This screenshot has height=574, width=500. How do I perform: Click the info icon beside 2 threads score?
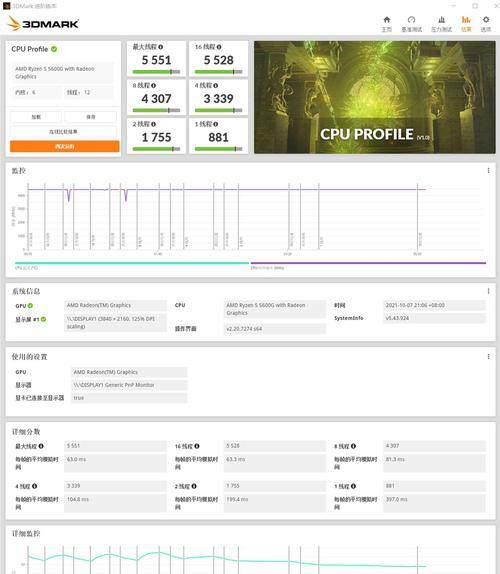tap(153, 124)
